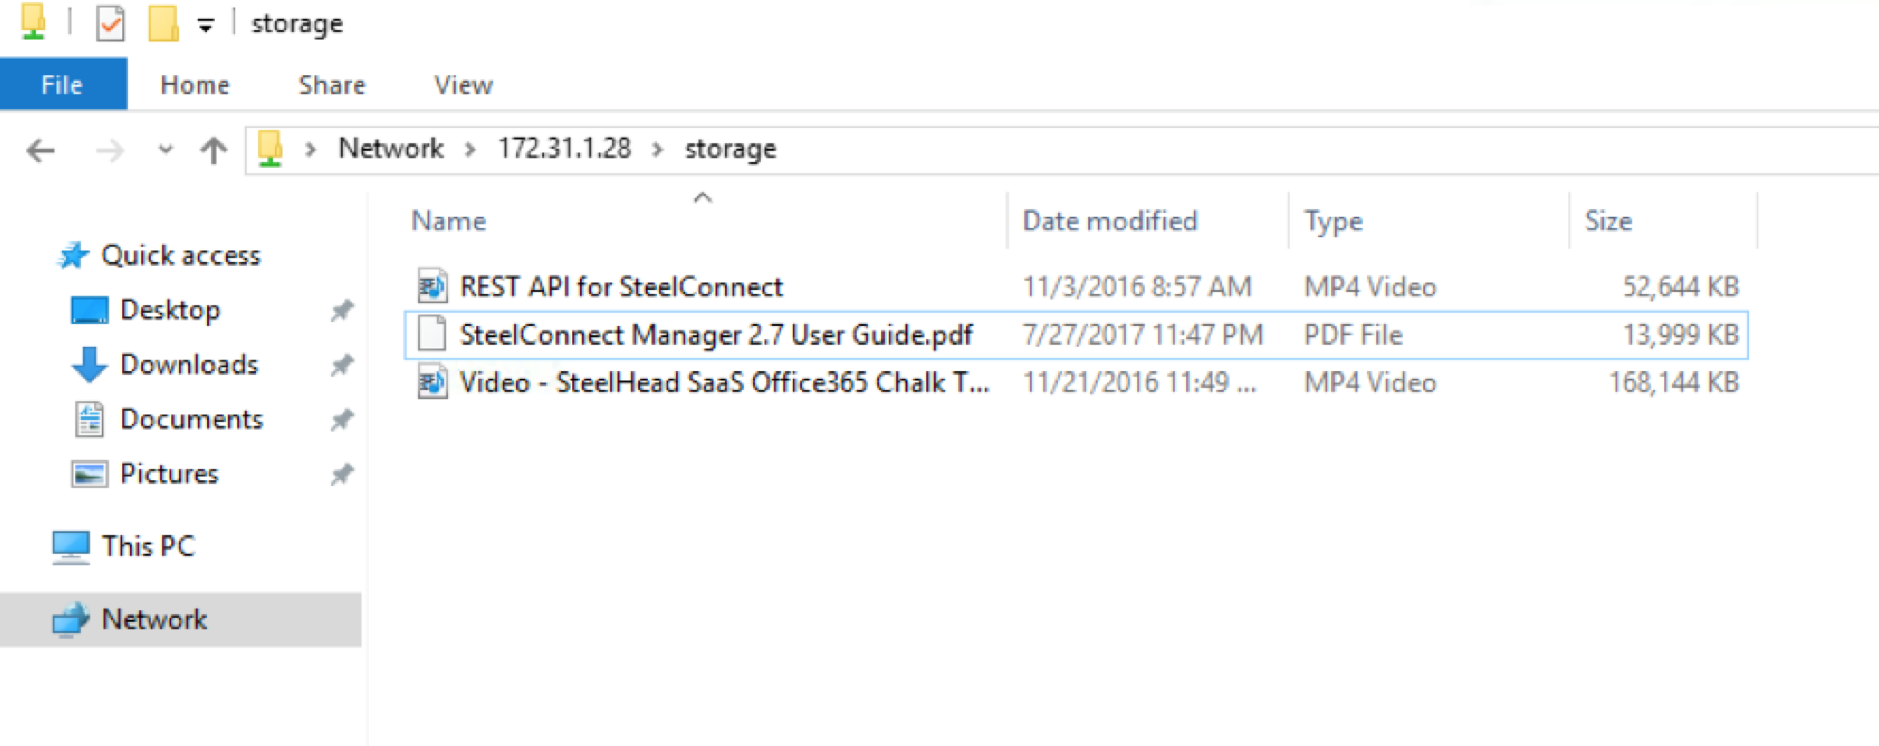Click the SteelHead SaaS video file icon

tap(432, 382)
